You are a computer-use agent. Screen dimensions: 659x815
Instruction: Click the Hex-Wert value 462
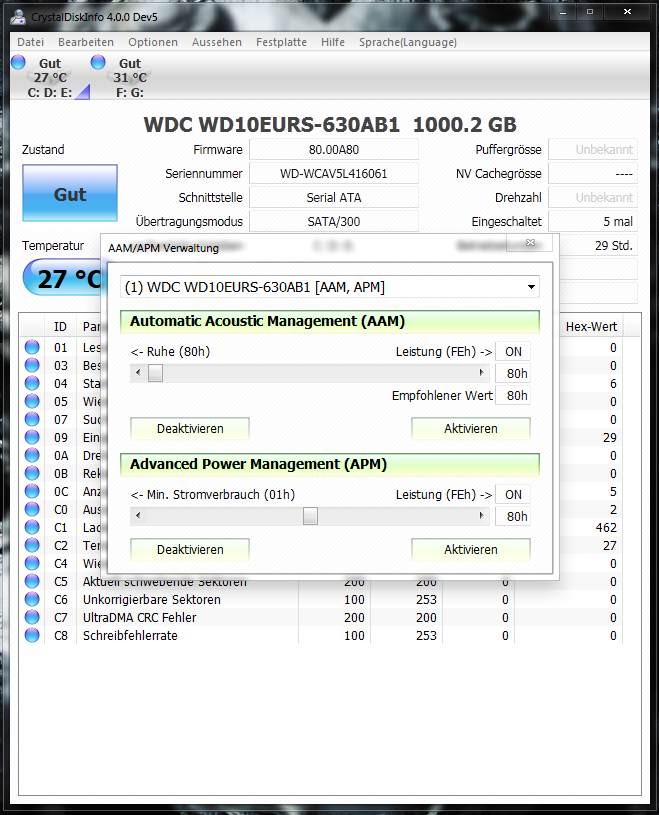coord(606,528)
